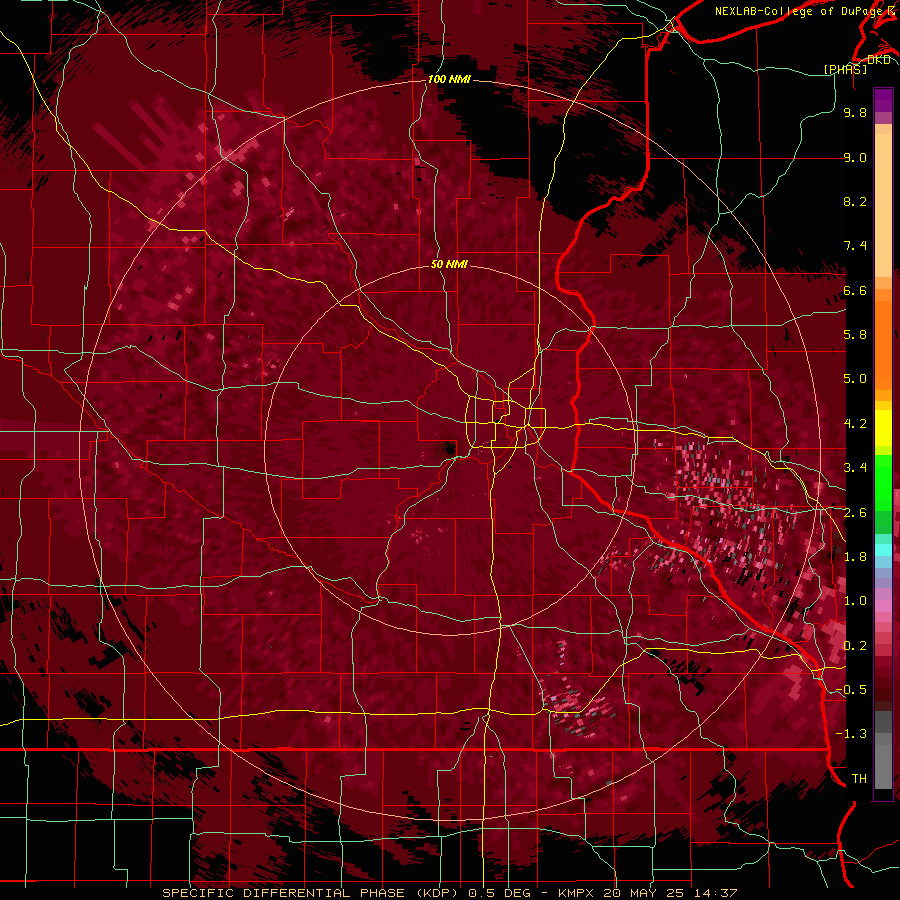Click the -0.5 scale value
The width and height of the screenshot is (900, 900).
point(852,690)
